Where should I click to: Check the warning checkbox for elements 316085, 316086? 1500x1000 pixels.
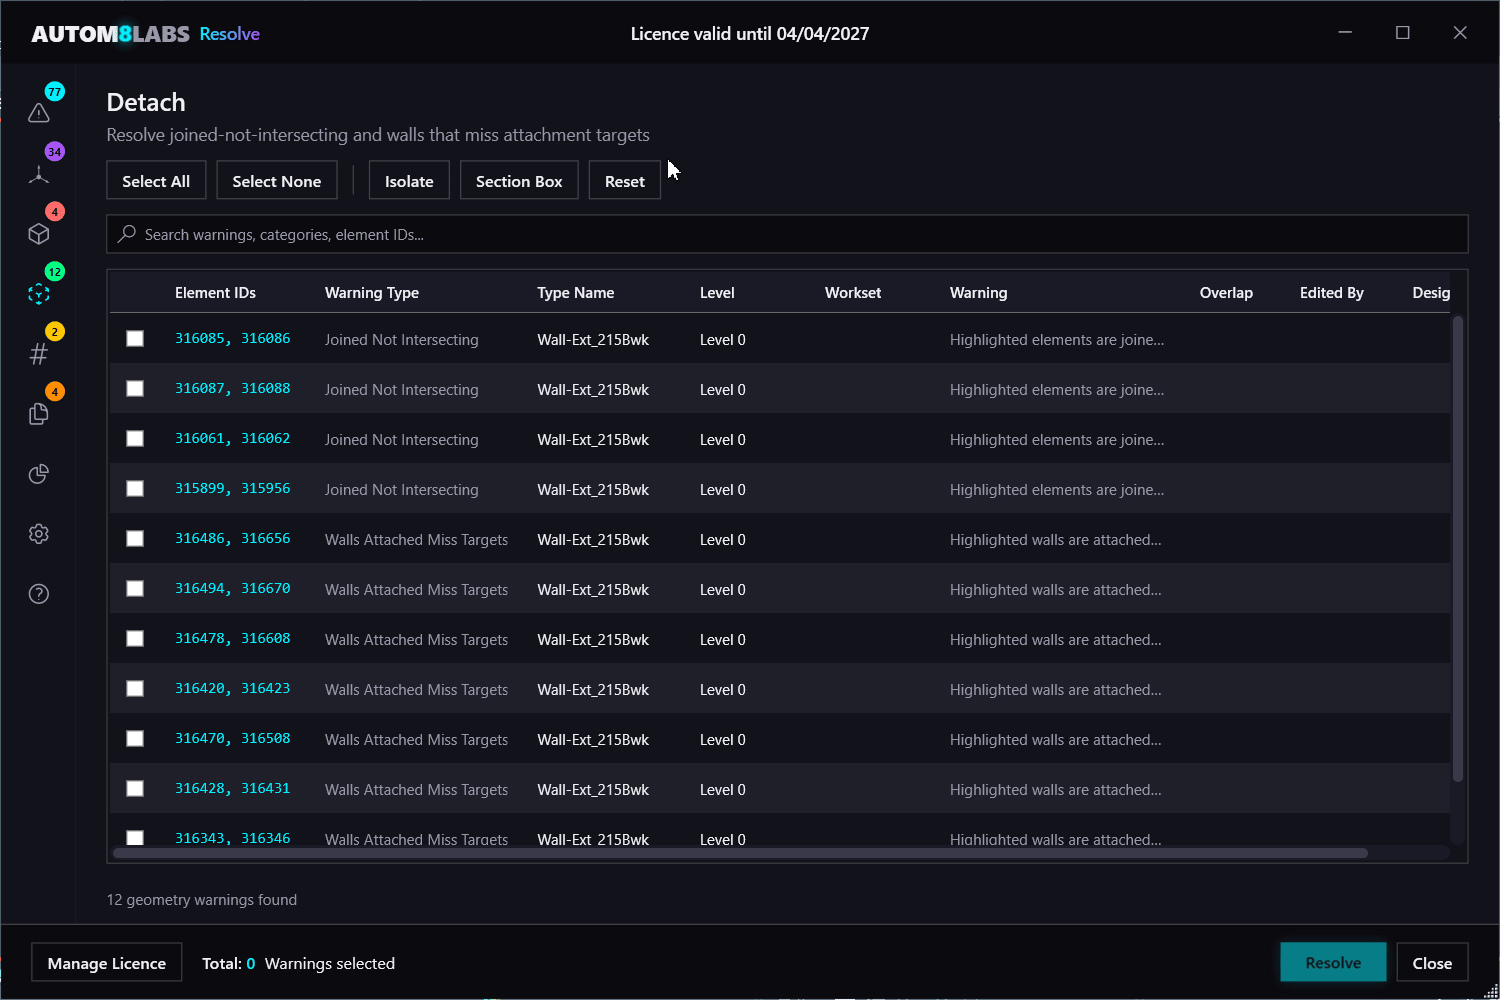[x=135, y=338]
